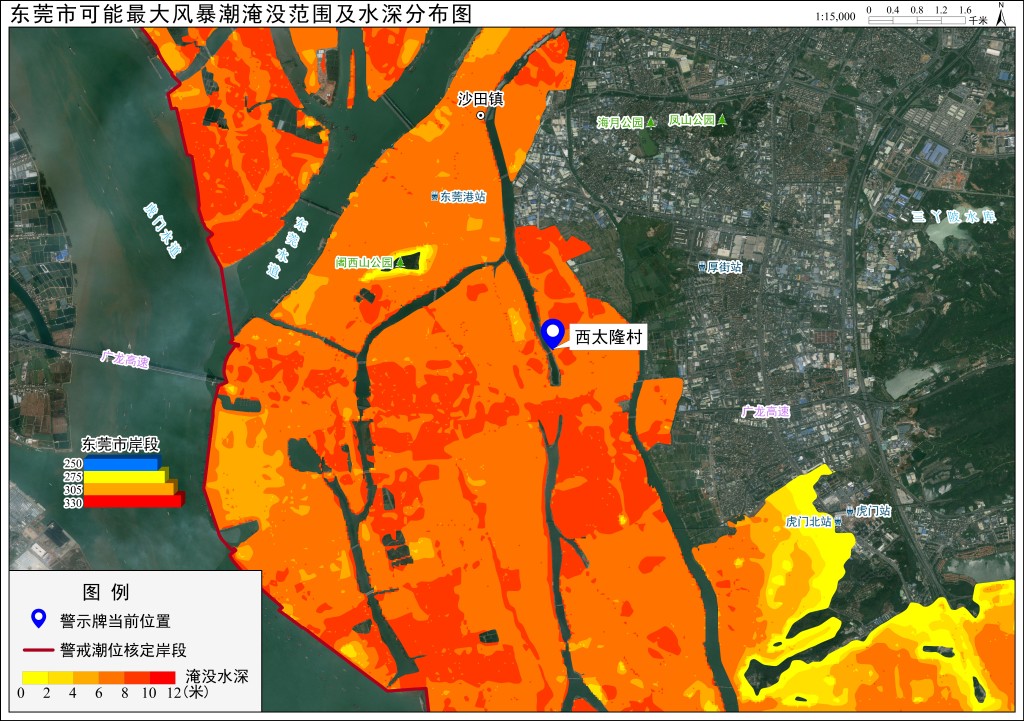Click the 虎门北站 label
Image resolution: width=1024 pixels, height=721 pixels.
[808, 522]
